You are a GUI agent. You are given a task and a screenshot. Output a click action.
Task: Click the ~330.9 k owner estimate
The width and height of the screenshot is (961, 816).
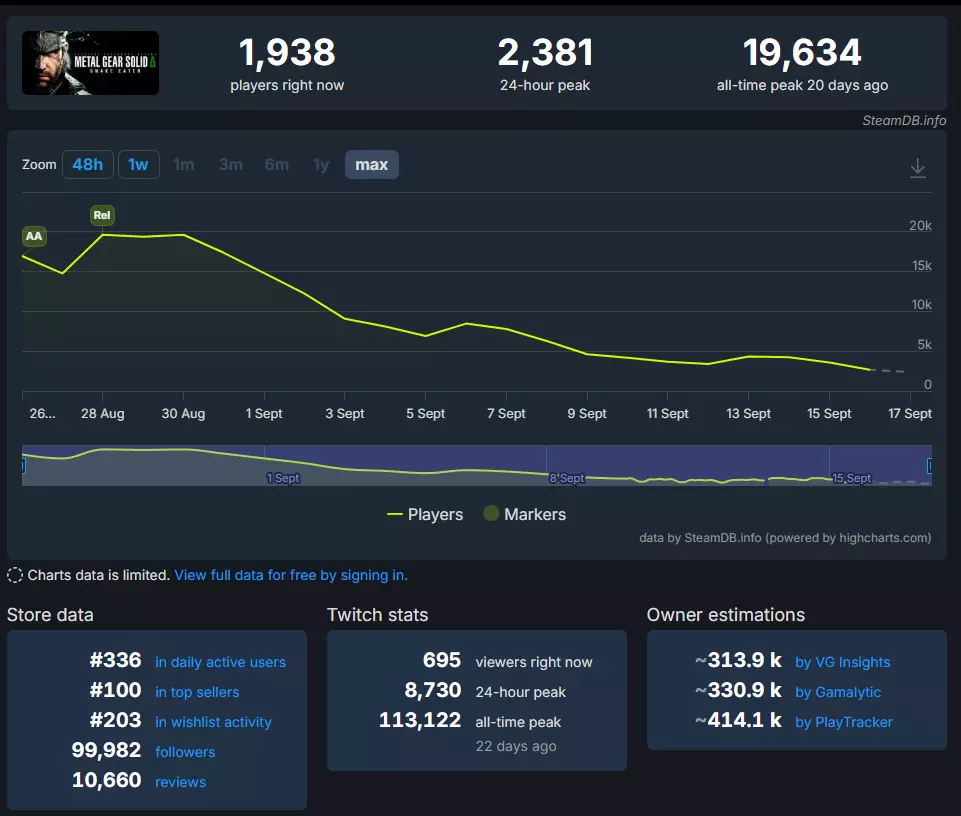click(x=739, y=690)
